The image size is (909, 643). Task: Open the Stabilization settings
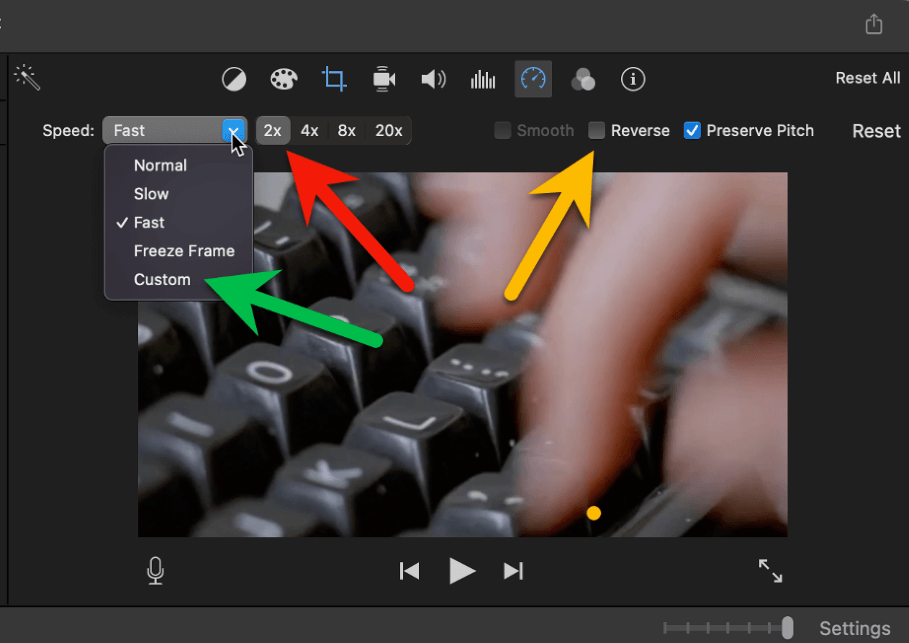click(x=384, y=79)
